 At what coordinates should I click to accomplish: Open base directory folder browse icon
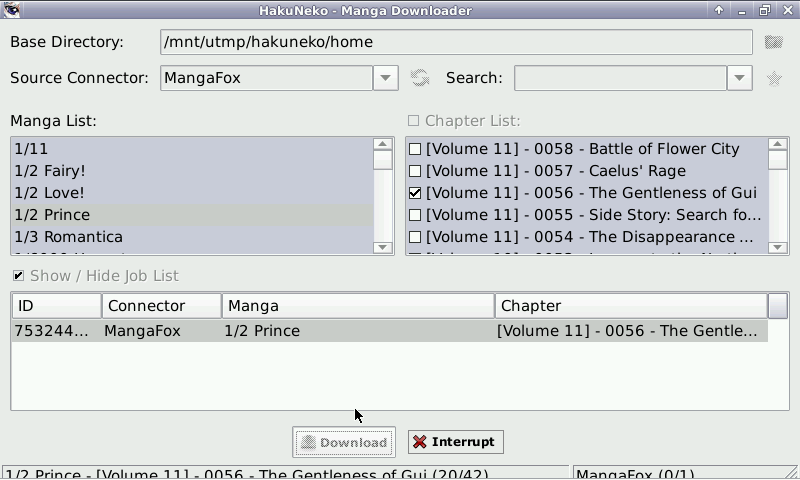[773, 42]
